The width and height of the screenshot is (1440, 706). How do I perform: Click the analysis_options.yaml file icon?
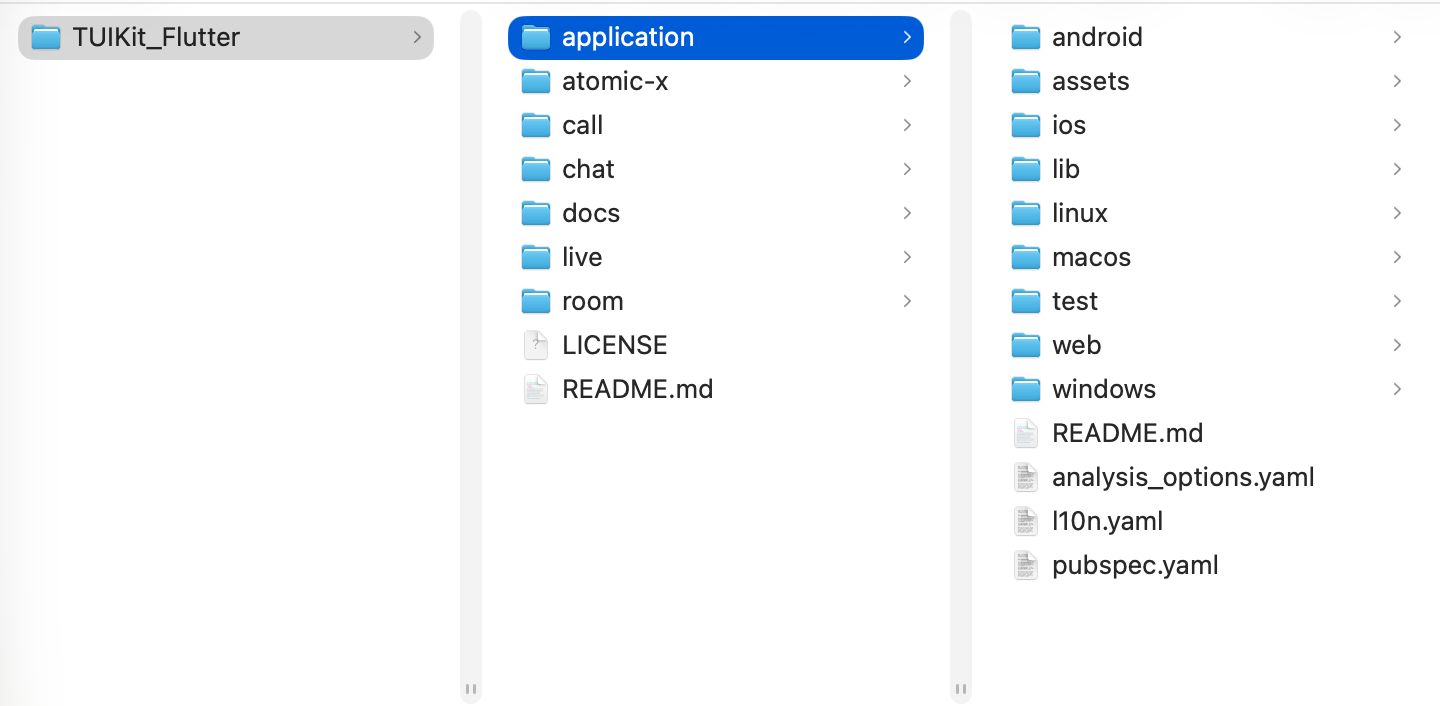coord(1026,477)
